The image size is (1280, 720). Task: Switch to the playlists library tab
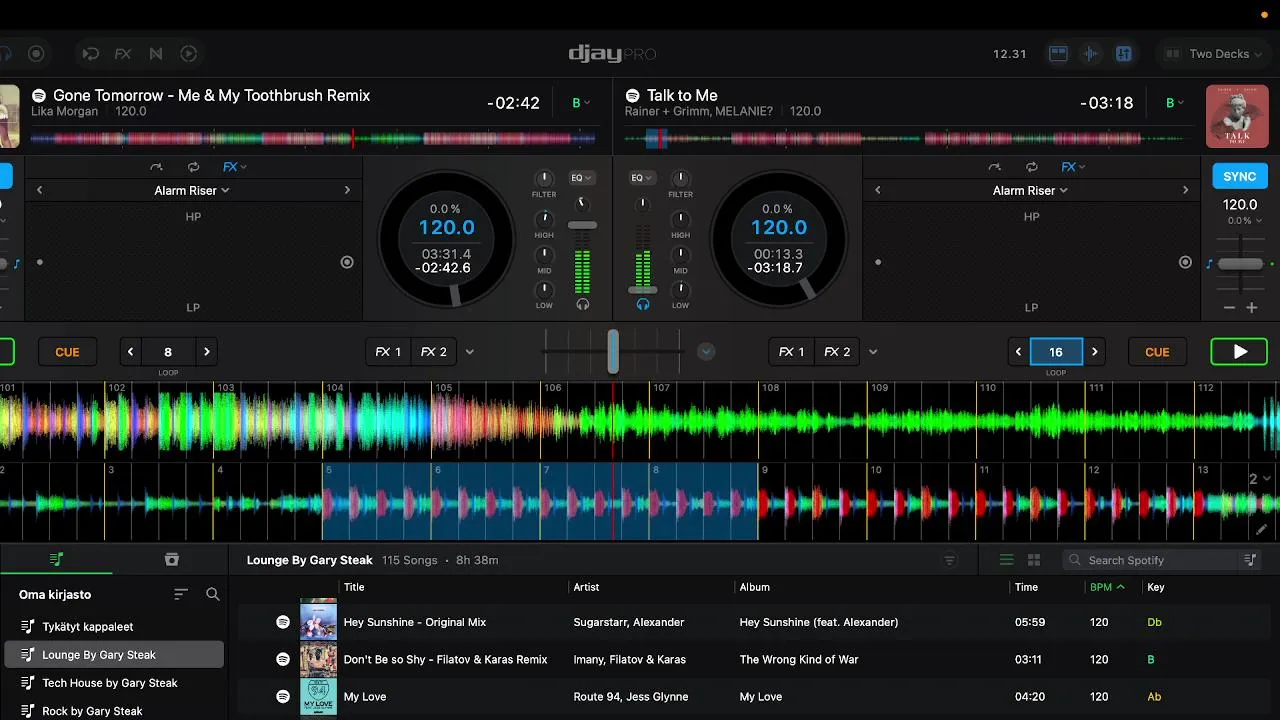click(x=57, y=559)
